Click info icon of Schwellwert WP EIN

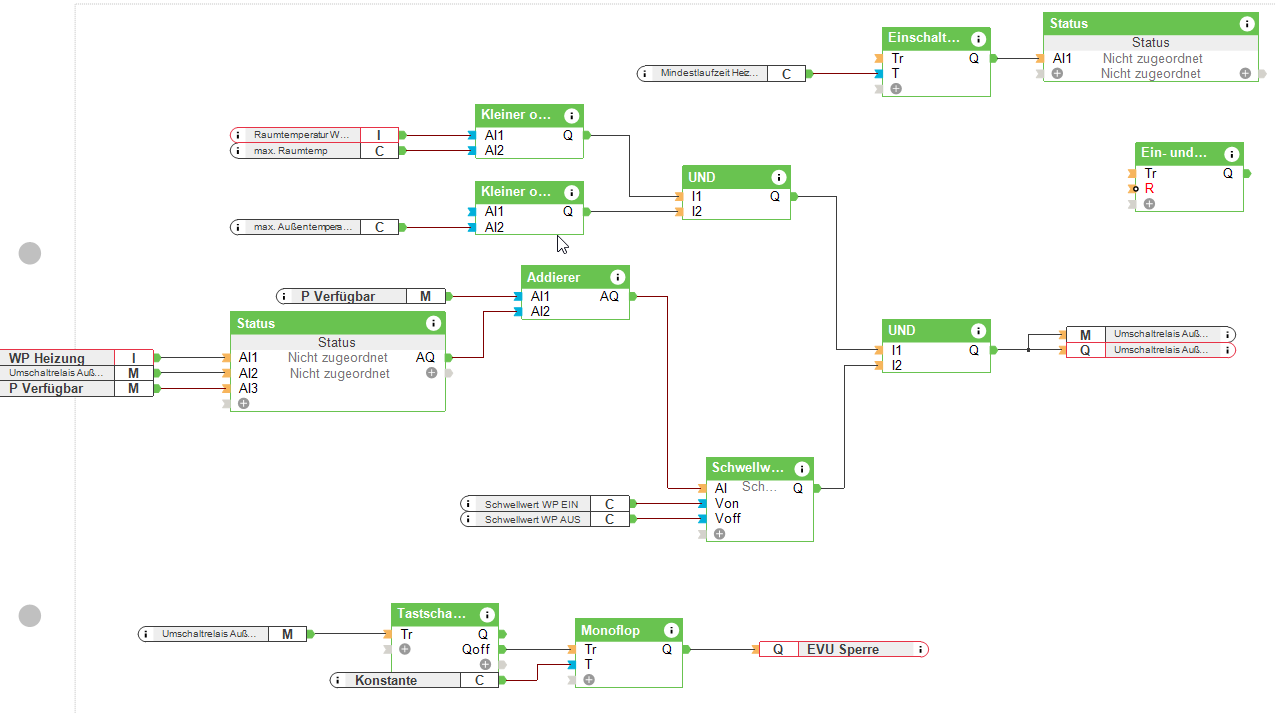[x=470, y=504]
